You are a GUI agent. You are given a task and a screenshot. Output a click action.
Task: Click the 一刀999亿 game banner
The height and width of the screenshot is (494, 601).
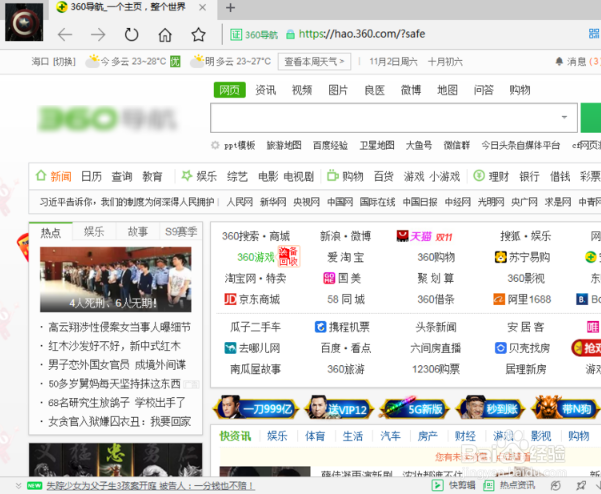pos(258,408)
